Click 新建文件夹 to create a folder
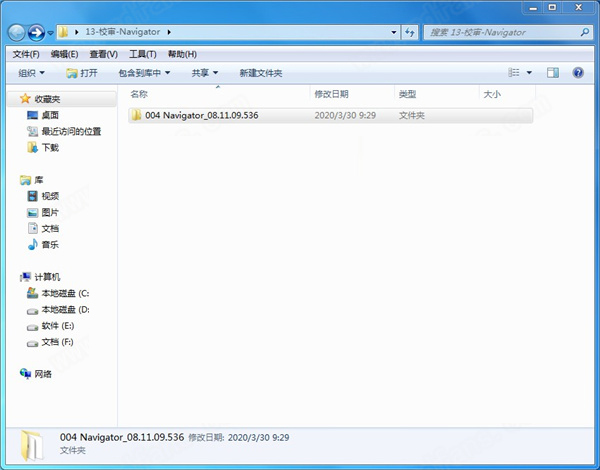The width and height of the screenshot is (600, 470). 261,73
